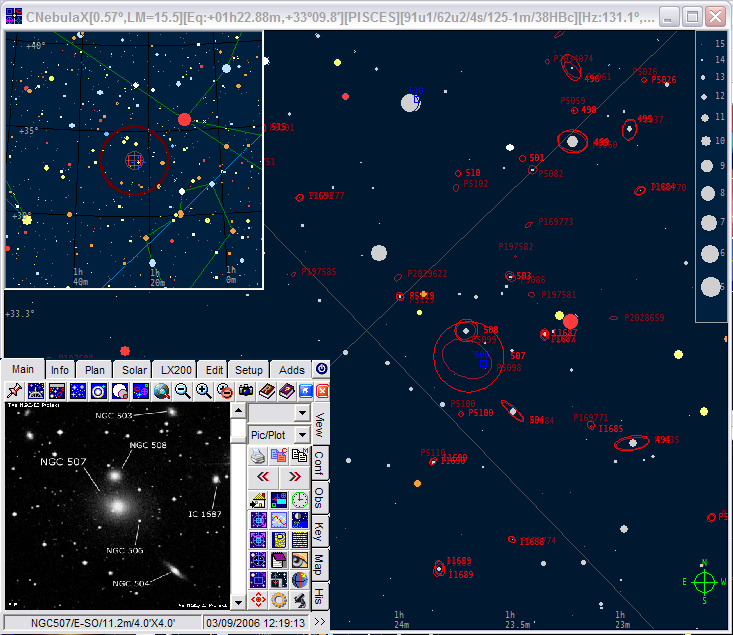Click the home house icon
Image resolution: width=733 pixels, height=635 pixels.
[x=258, y=499]
